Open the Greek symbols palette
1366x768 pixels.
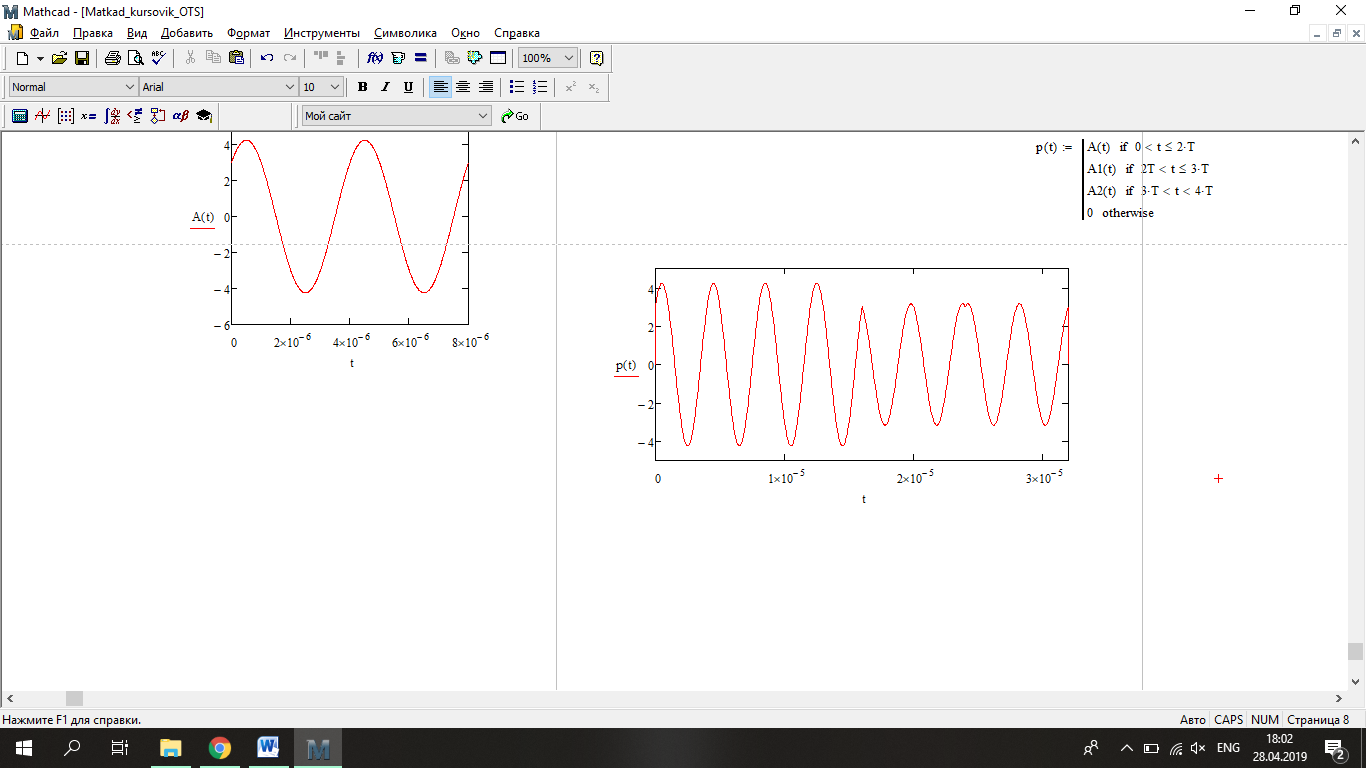coord(181,116)
